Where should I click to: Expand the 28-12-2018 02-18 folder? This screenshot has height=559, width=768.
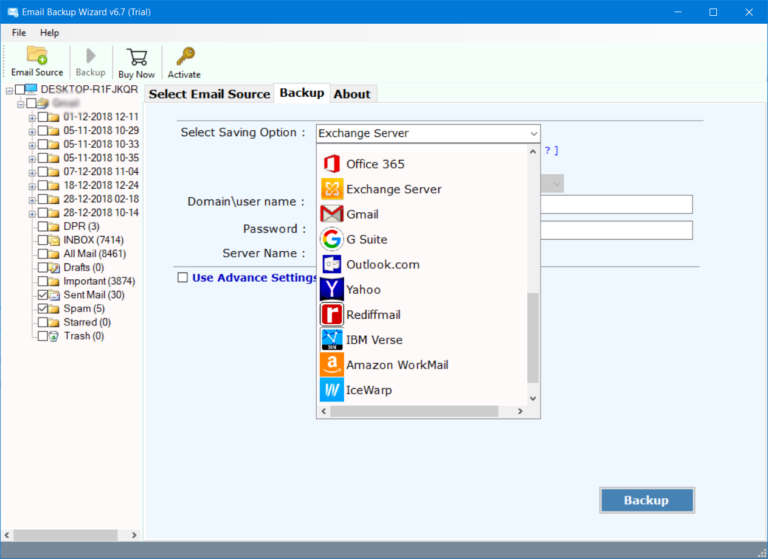click(32, 200)
